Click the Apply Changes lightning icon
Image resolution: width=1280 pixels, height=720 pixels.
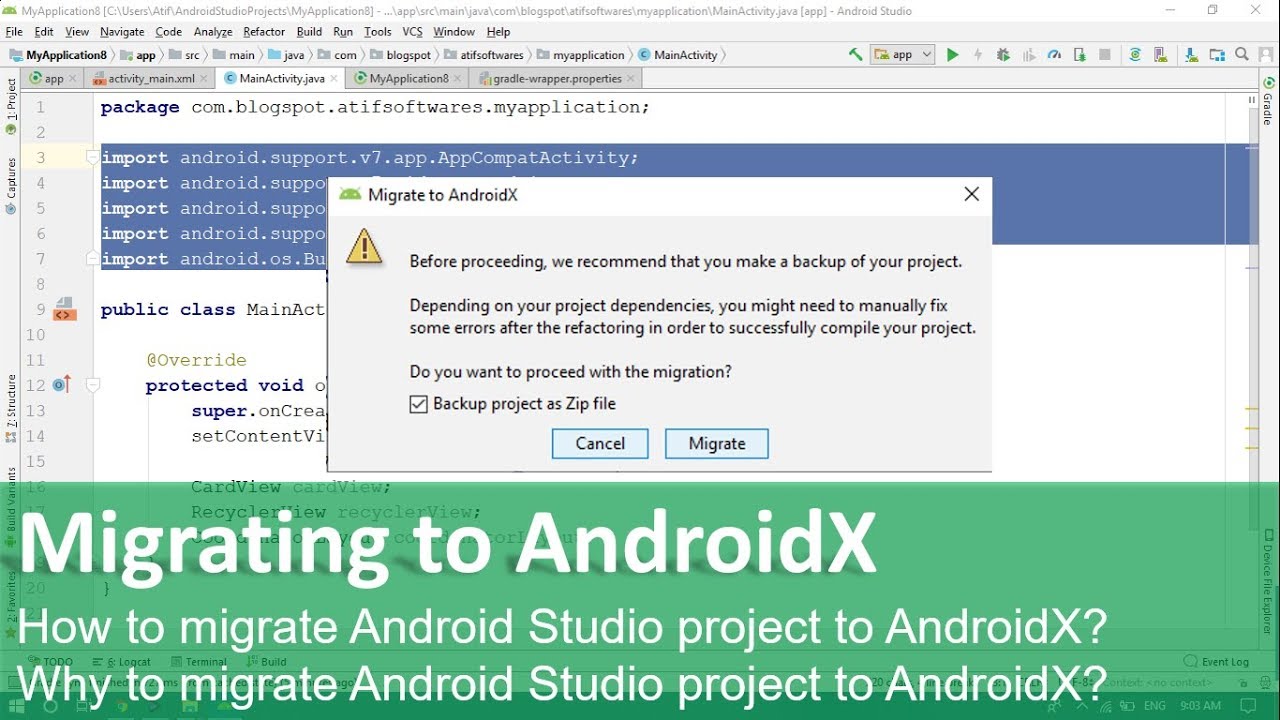[x=978, y=55]
